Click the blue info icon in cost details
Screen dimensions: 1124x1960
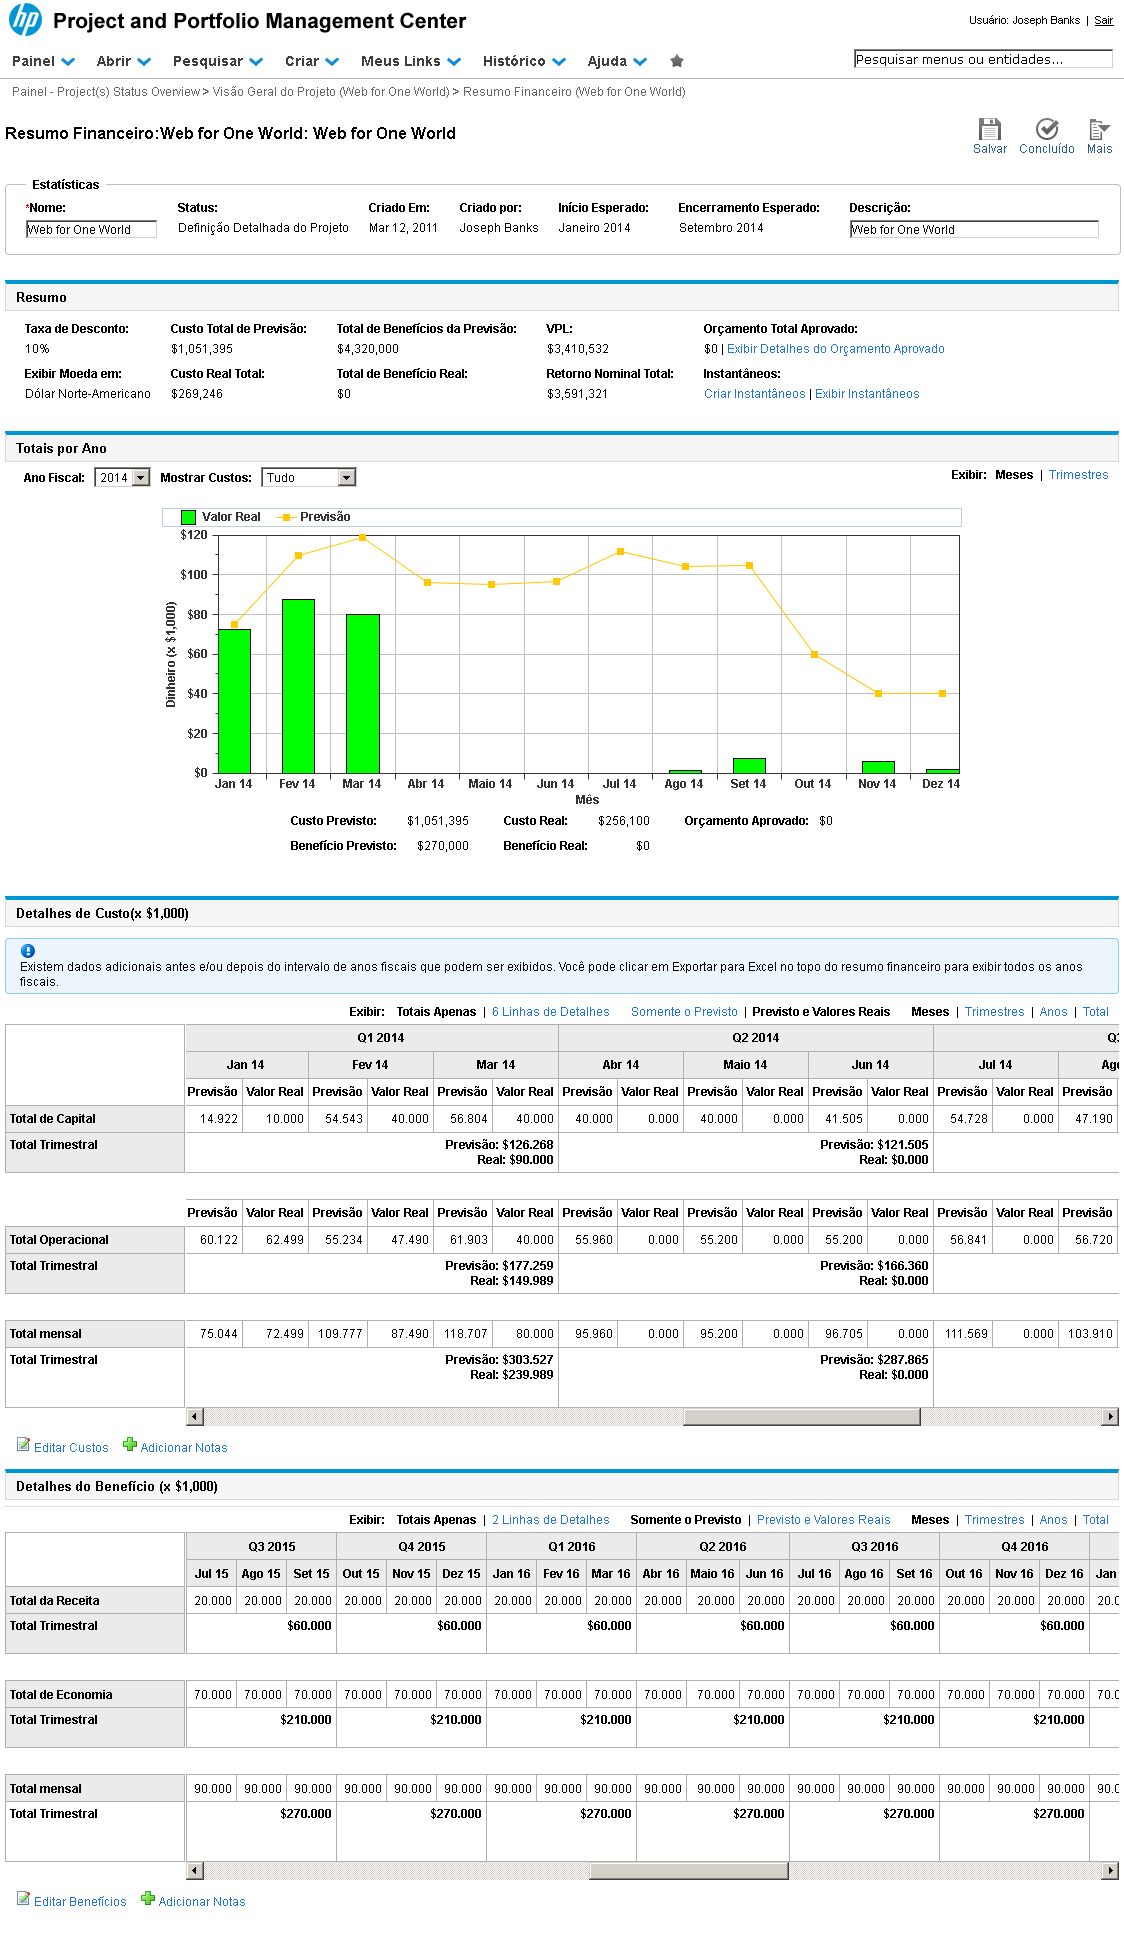coord(28,951)
